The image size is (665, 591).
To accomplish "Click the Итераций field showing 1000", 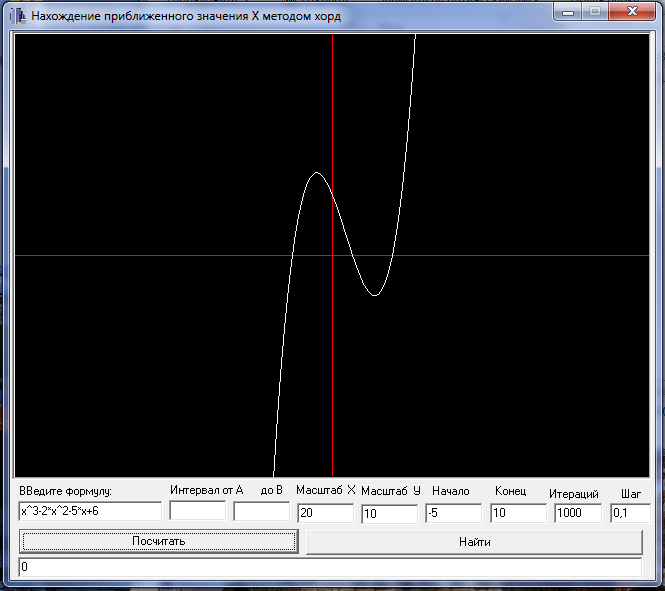I will point(578,513).
